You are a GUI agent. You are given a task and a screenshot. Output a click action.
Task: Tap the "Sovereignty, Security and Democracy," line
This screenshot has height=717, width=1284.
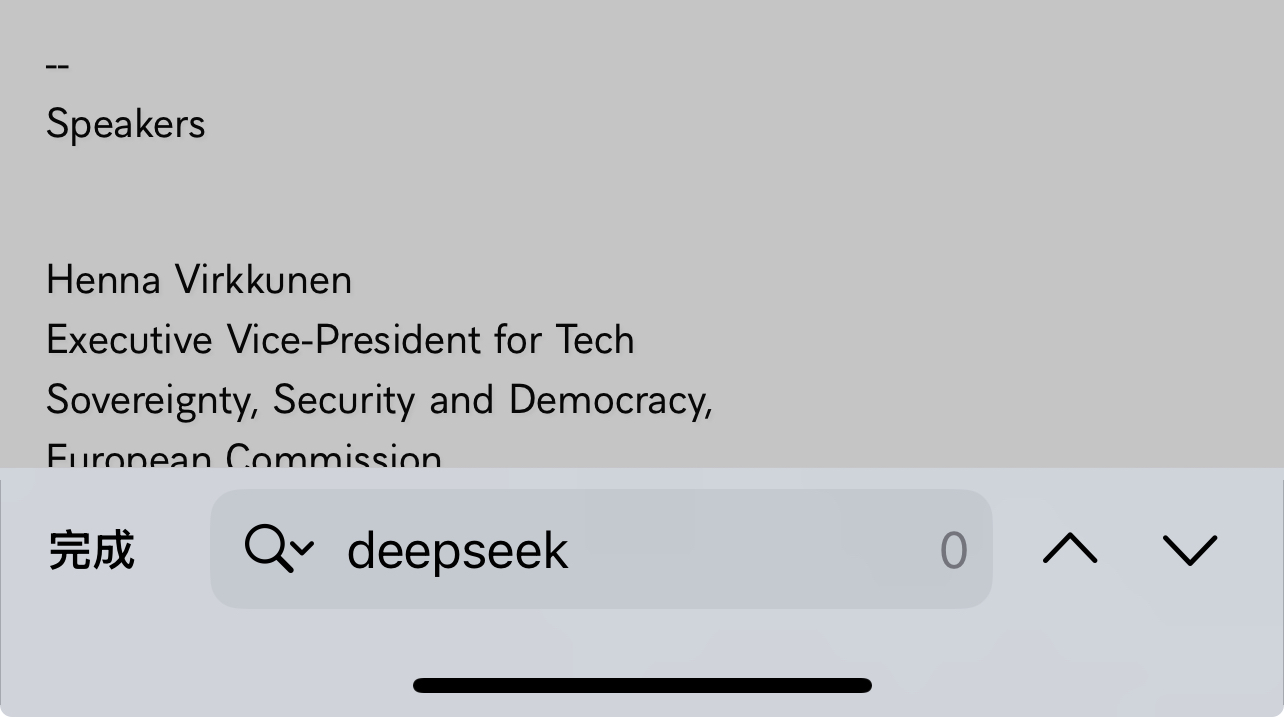pos(379,400)
